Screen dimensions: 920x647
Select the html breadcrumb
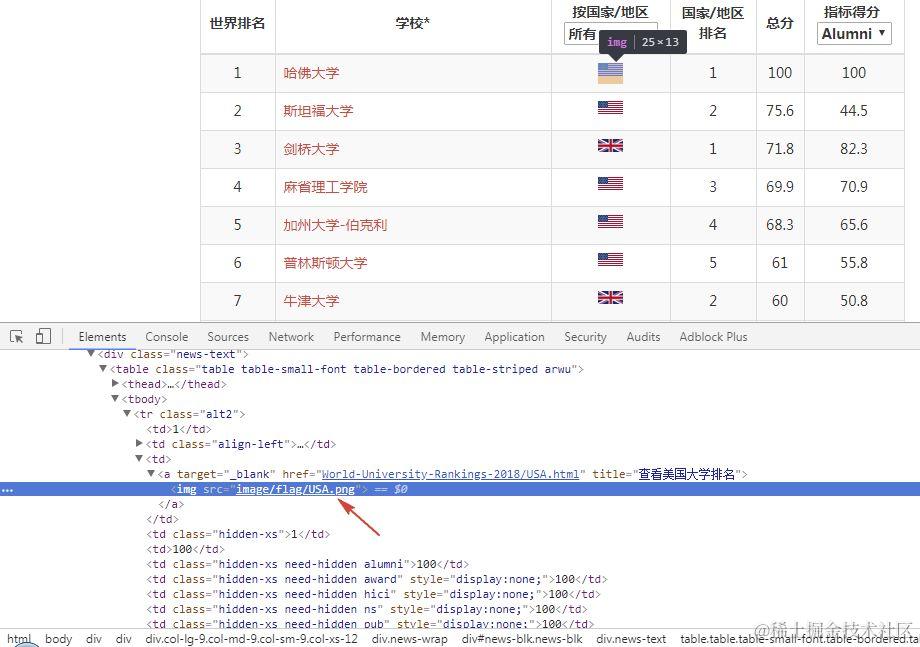[x=19, y=639]
